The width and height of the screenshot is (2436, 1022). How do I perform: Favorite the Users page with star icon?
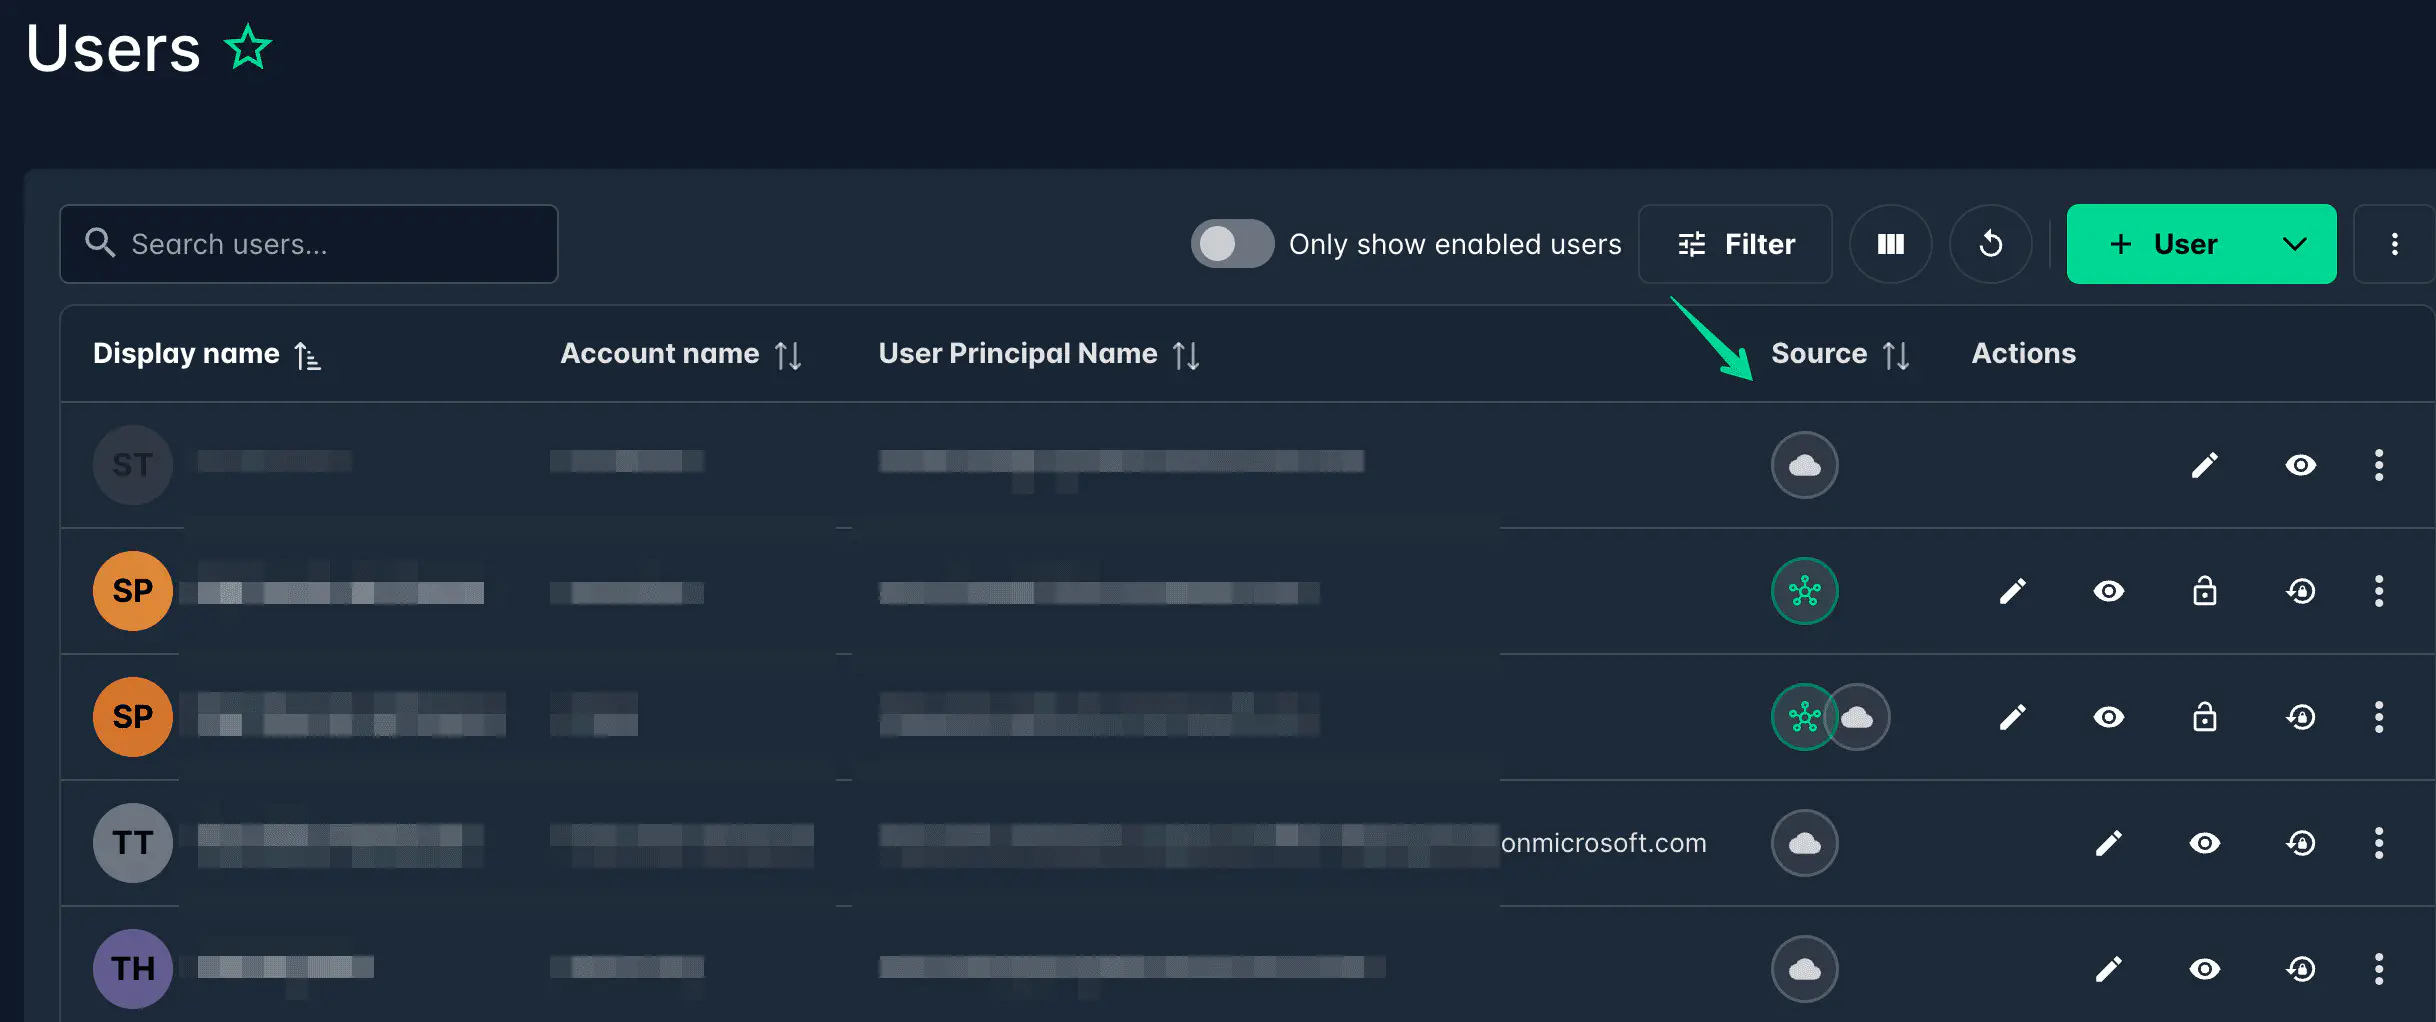click(248, 48)
